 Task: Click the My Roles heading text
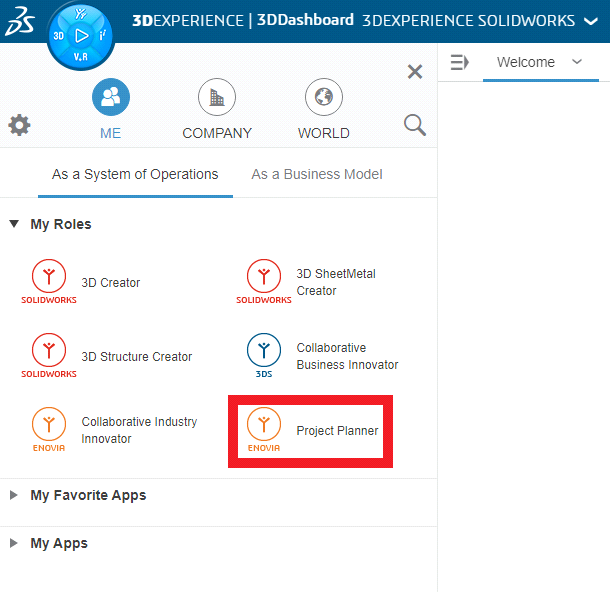[61, 224]
